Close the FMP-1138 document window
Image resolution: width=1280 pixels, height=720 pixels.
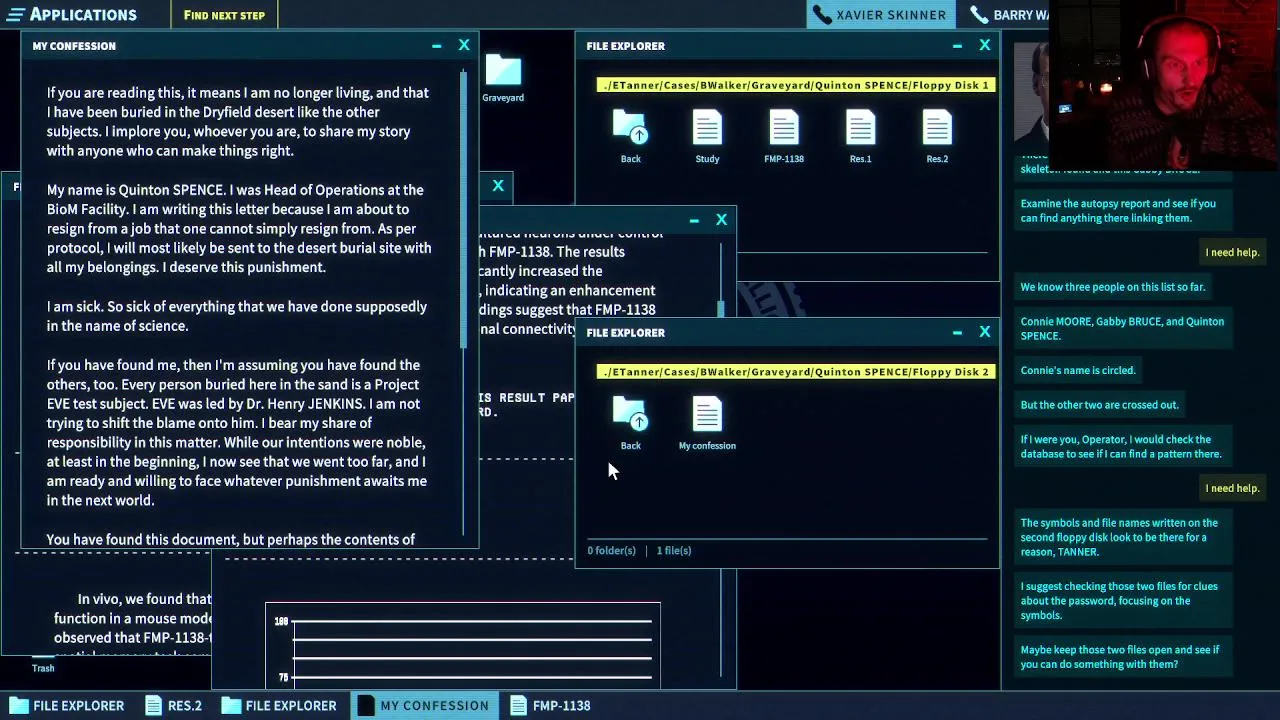pyautogui.click(x=722, y=220)
